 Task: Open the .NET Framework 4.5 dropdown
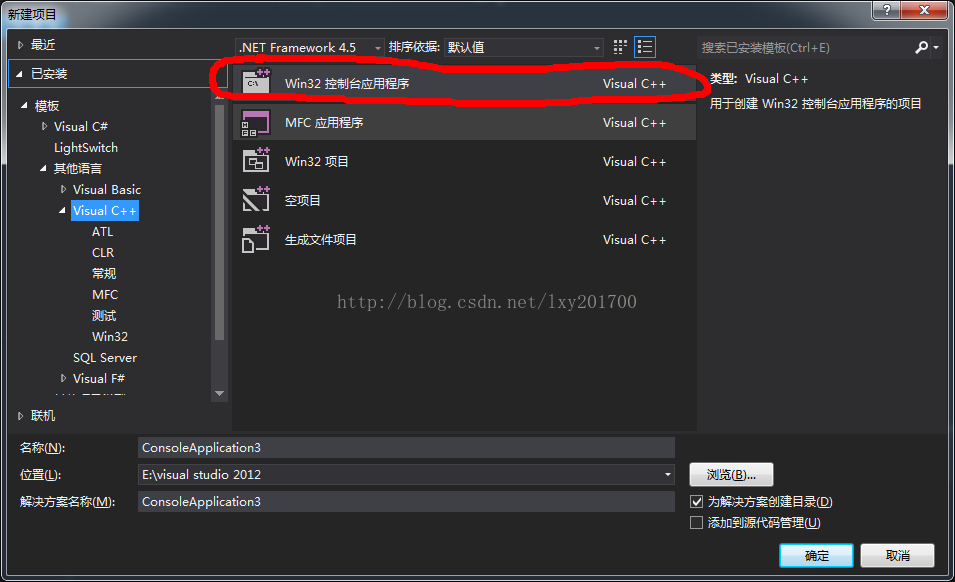coord(310,47)
